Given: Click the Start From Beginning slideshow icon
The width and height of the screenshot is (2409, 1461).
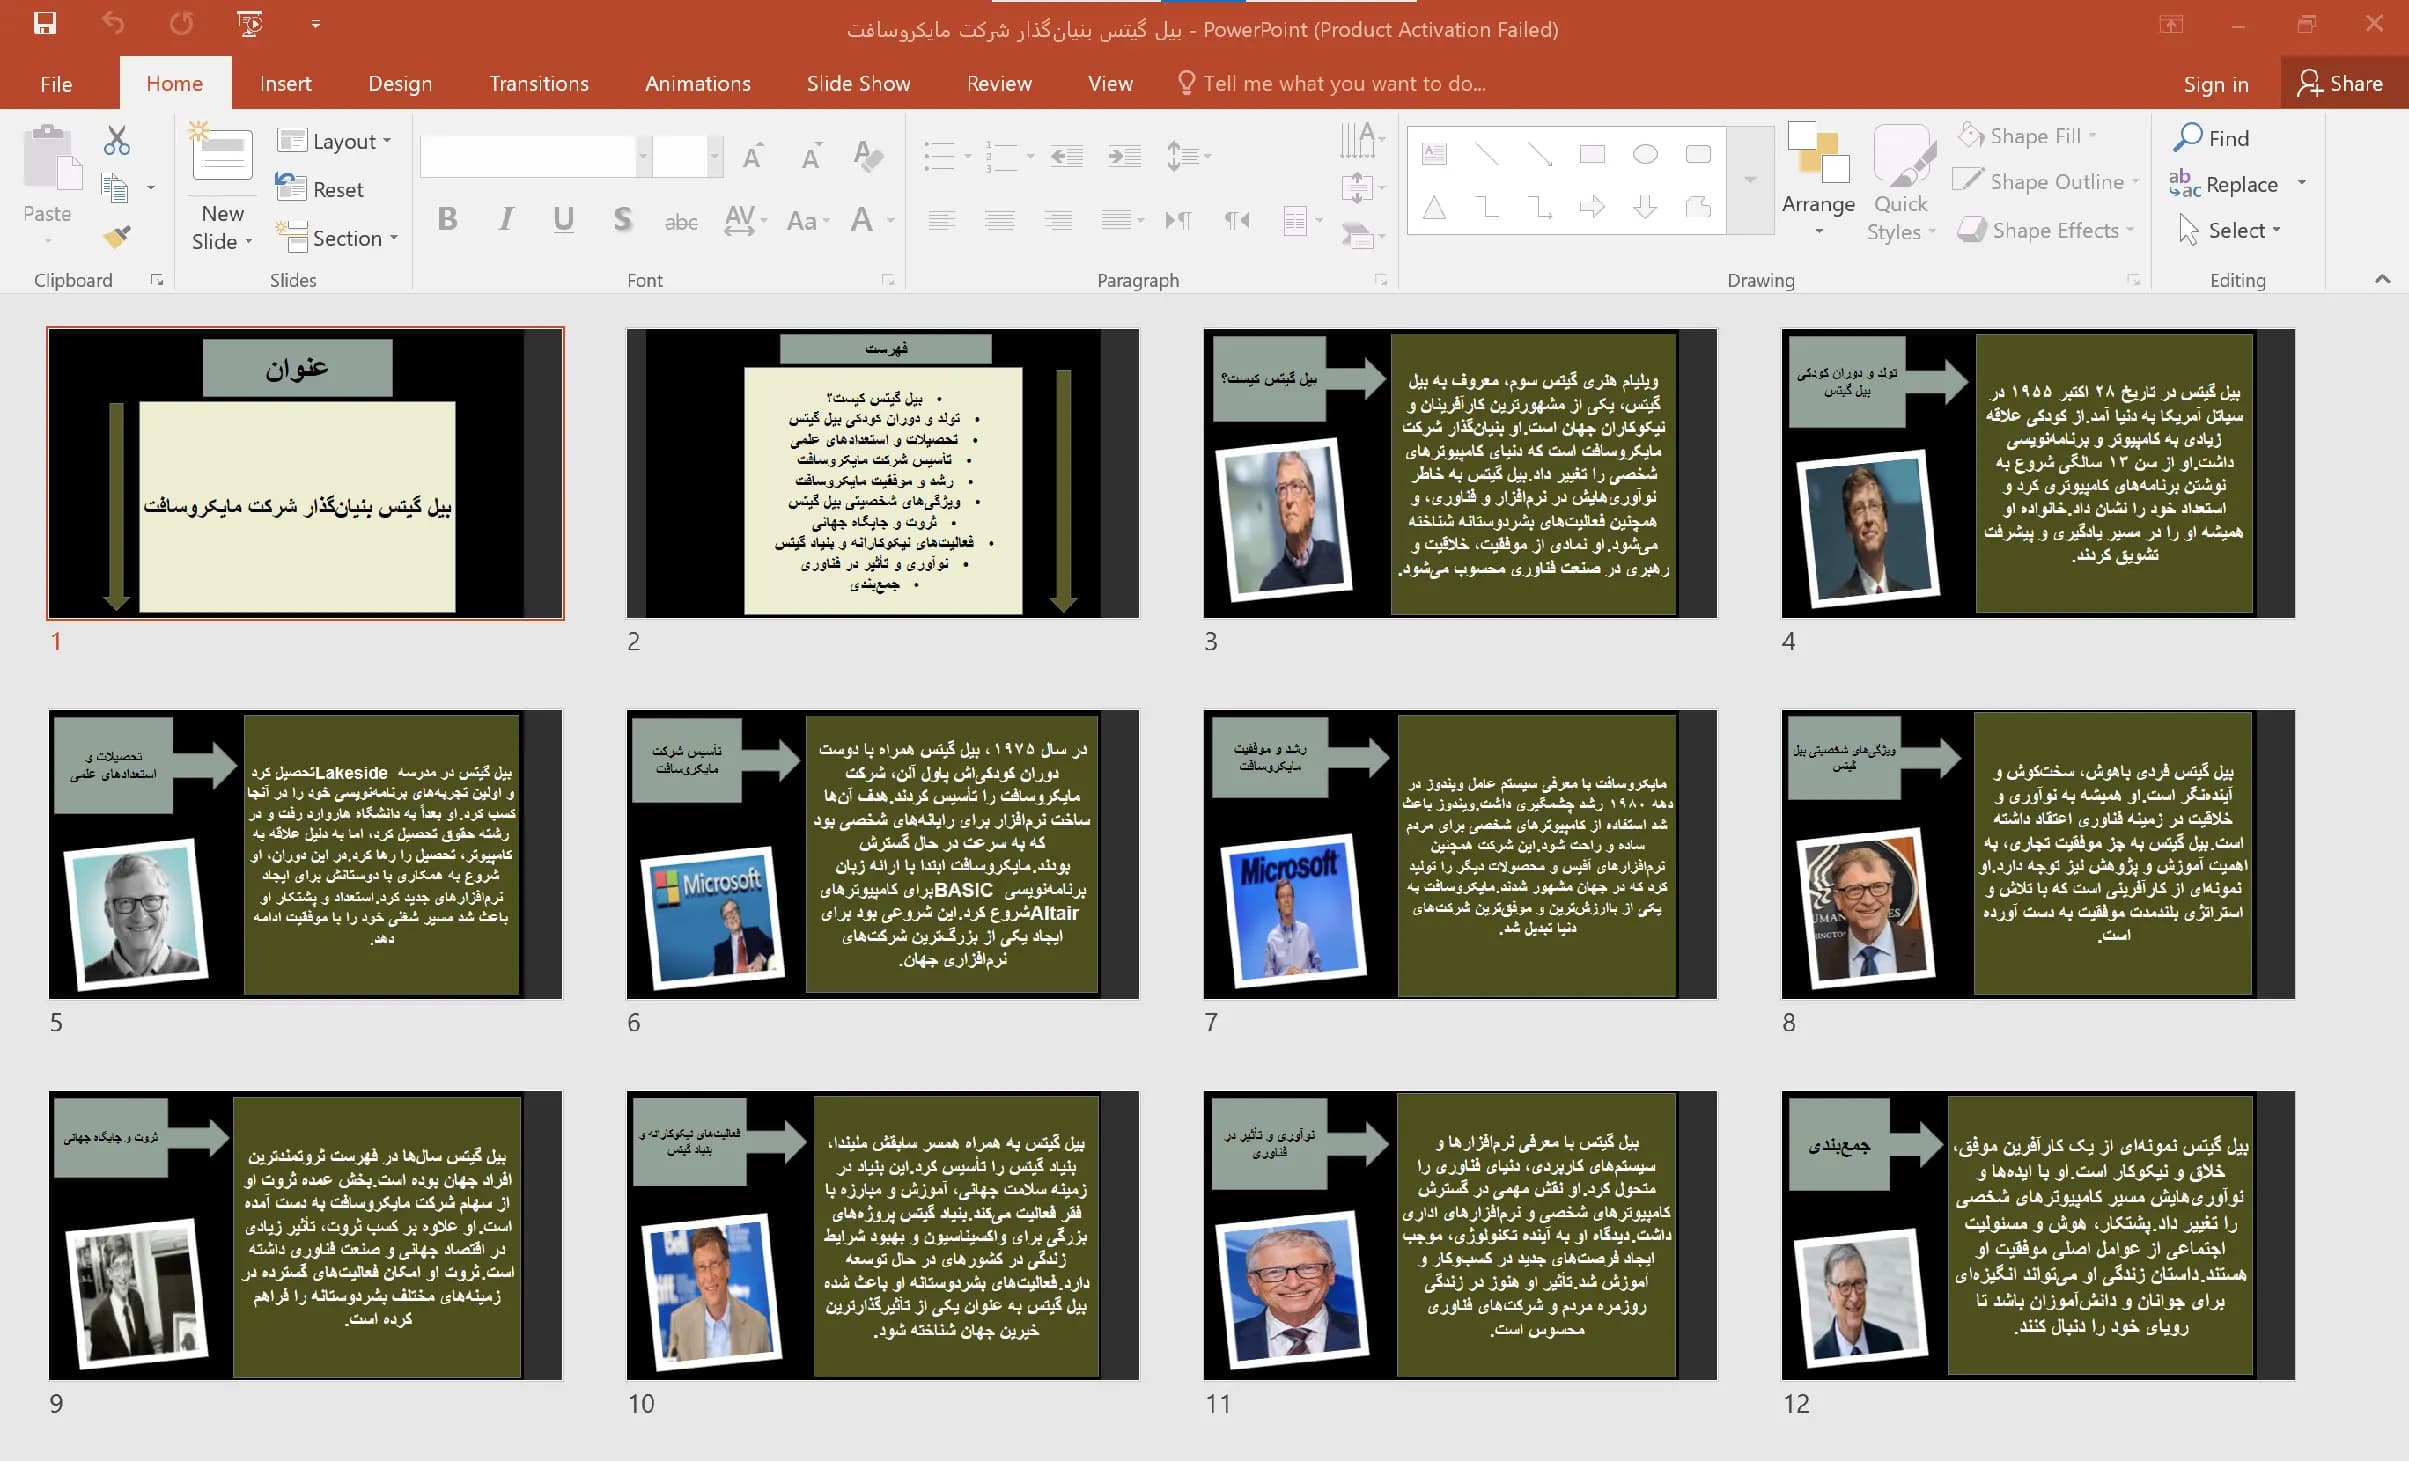Looking at the screenshot, I should coord(250,23).
